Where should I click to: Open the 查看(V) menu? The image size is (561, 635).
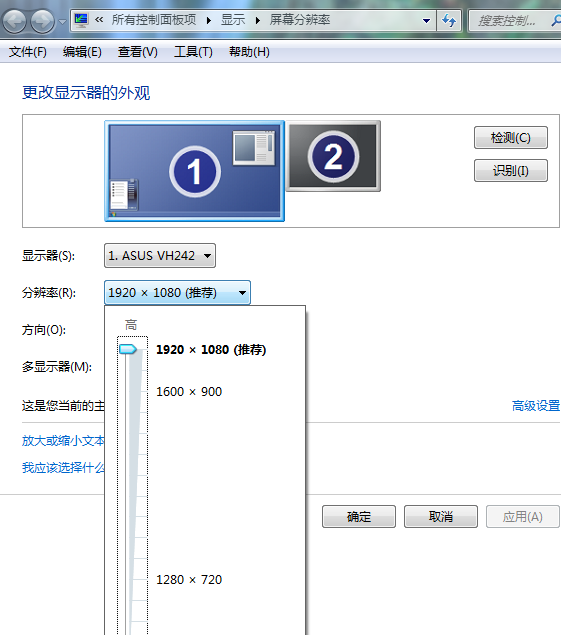point(138,52)
